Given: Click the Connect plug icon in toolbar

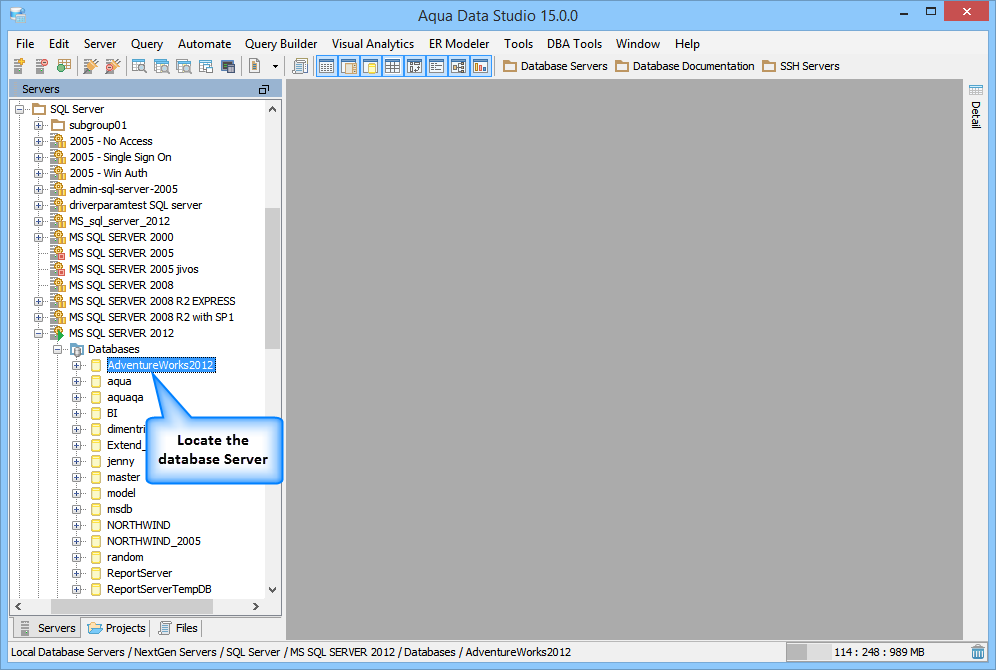Looking at the screenshot, I should tap(90, 65).
